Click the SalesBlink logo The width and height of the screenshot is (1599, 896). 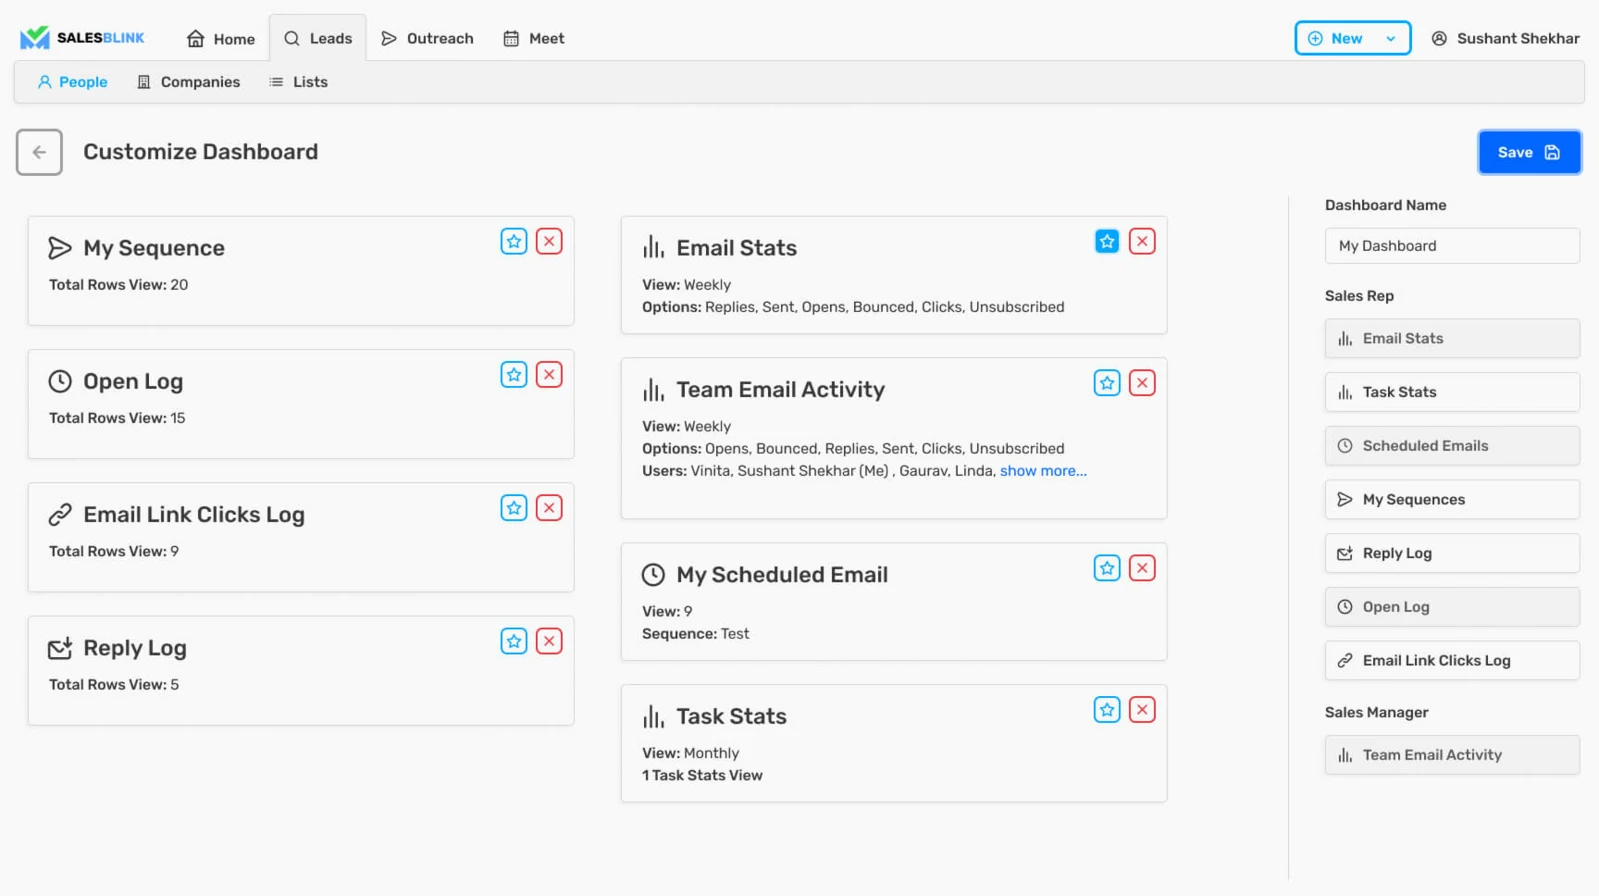82,38
